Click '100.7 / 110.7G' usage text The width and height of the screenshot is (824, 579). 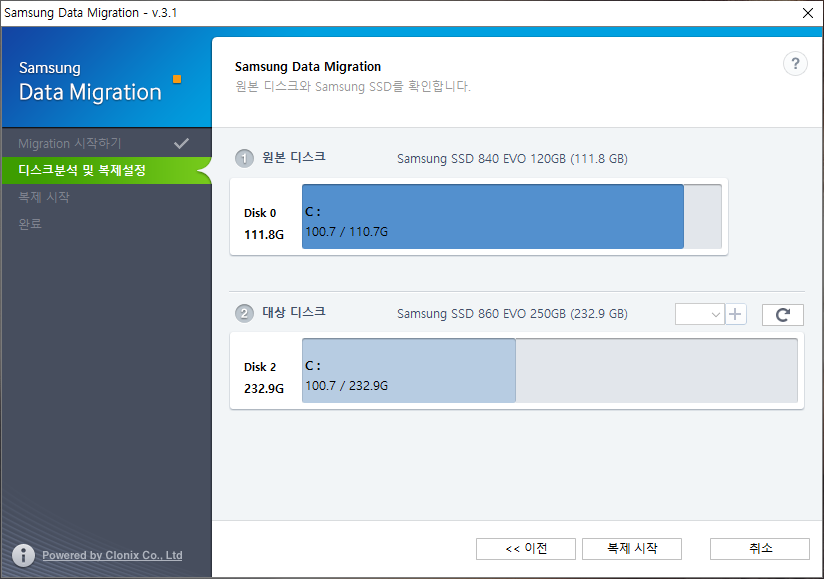click(346, 232)
